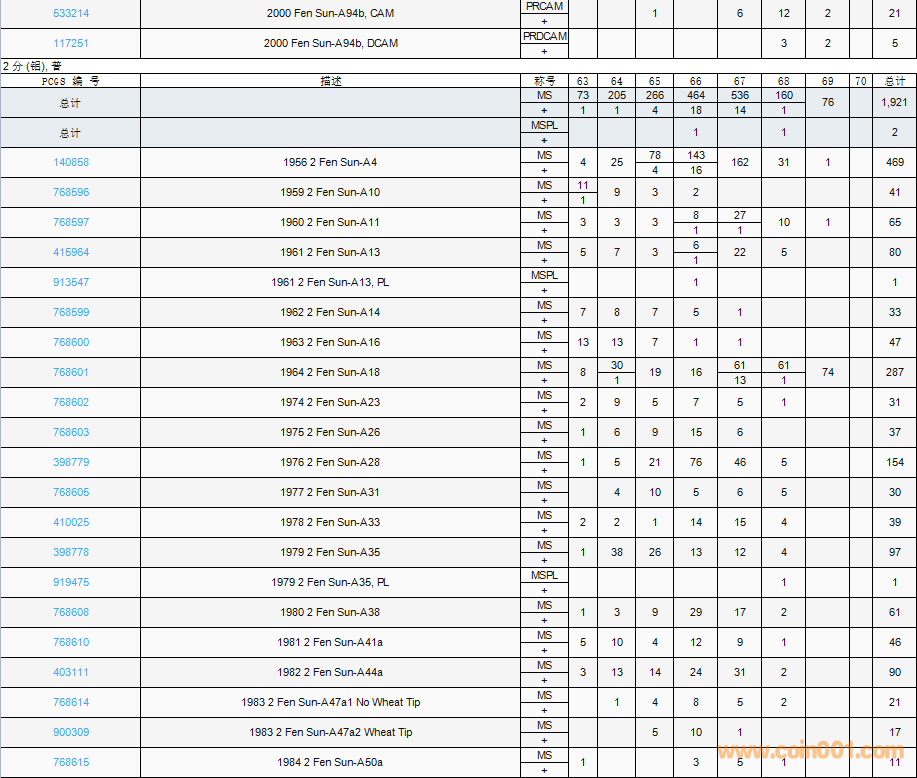Open the 410025 link
Screen dimensions: 917x778
70,522
